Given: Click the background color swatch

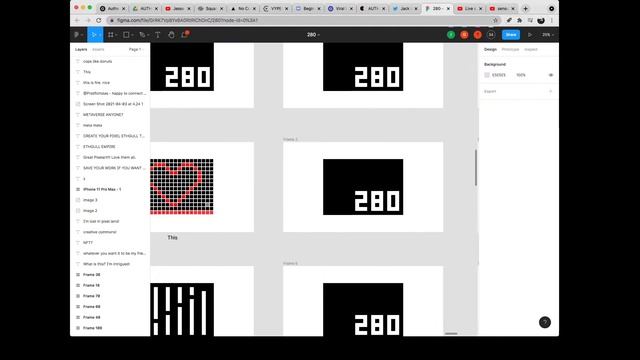Looking at the screenshot, I should coord(487,75).
